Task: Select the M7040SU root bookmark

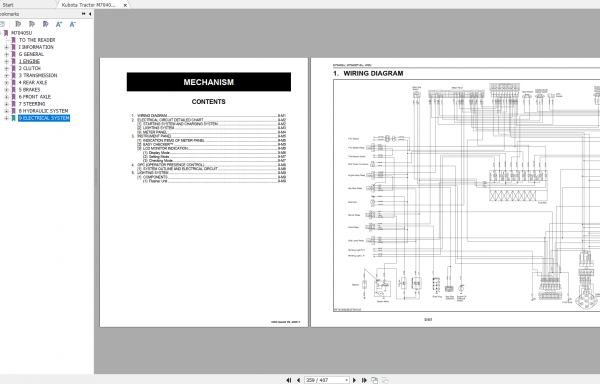Action: pyautogui.click(x=22, y=33)
